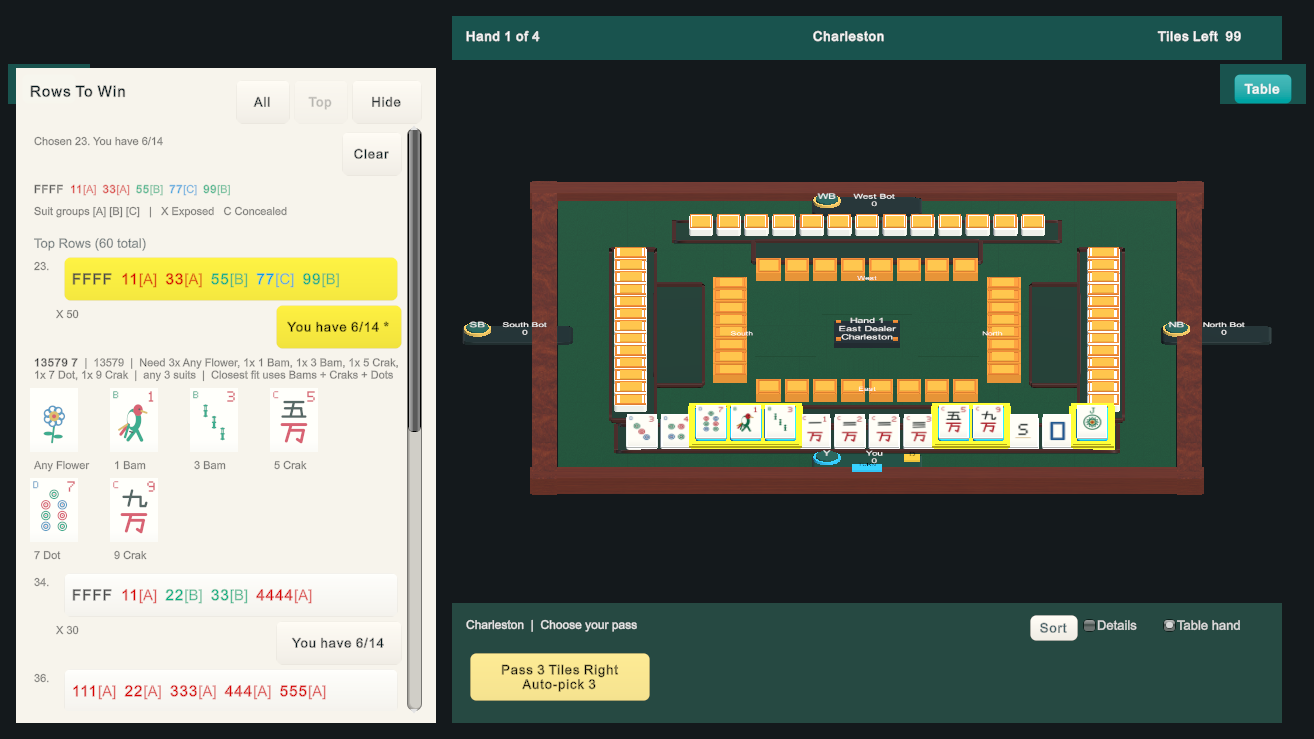Click the 'Tiles Left 99' counter
Image resolution: width=1314 pixels, height=739 pixels.
click(x=1199, y=36)
